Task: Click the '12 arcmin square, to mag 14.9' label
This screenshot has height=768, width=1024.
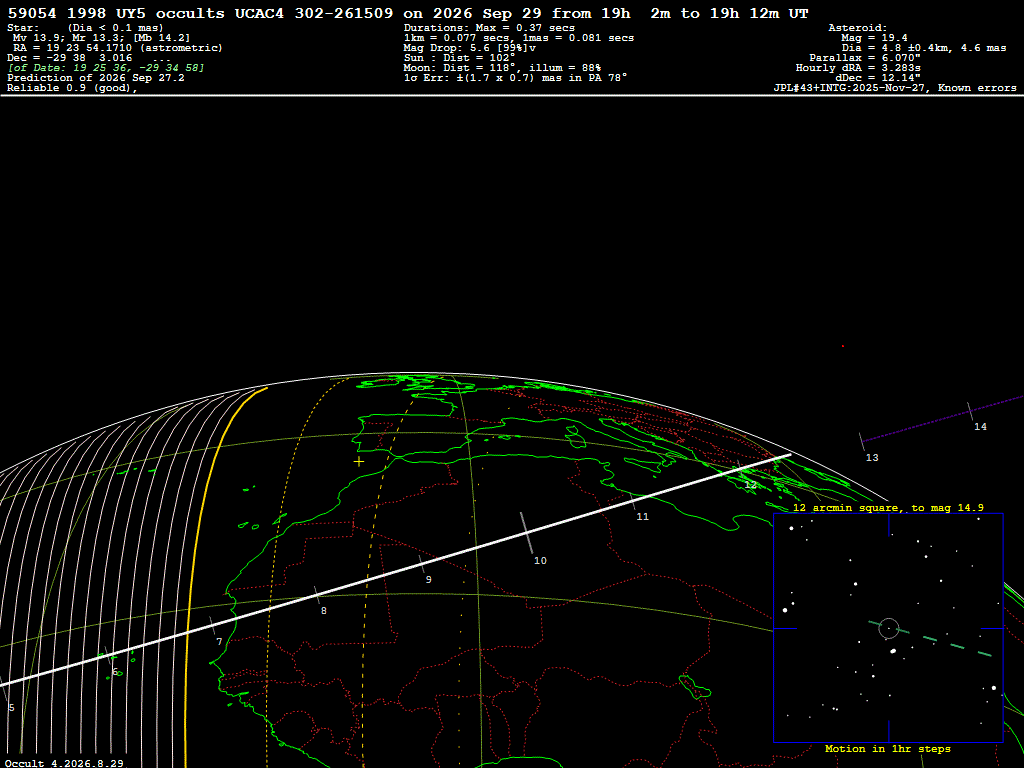Action: click(888, 507)
